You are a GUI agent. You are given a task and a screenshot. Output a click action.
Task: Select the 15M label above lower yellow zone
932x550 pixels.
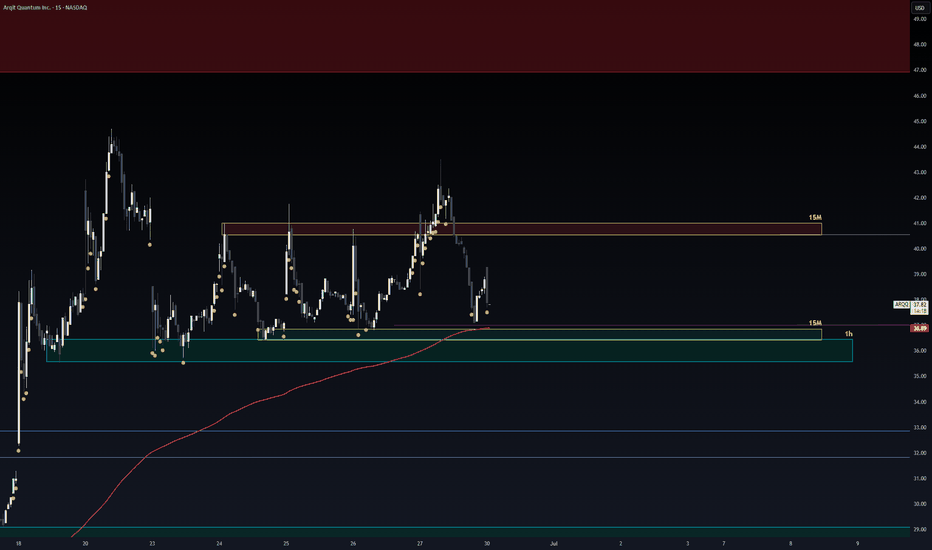[x=815, y=323]
